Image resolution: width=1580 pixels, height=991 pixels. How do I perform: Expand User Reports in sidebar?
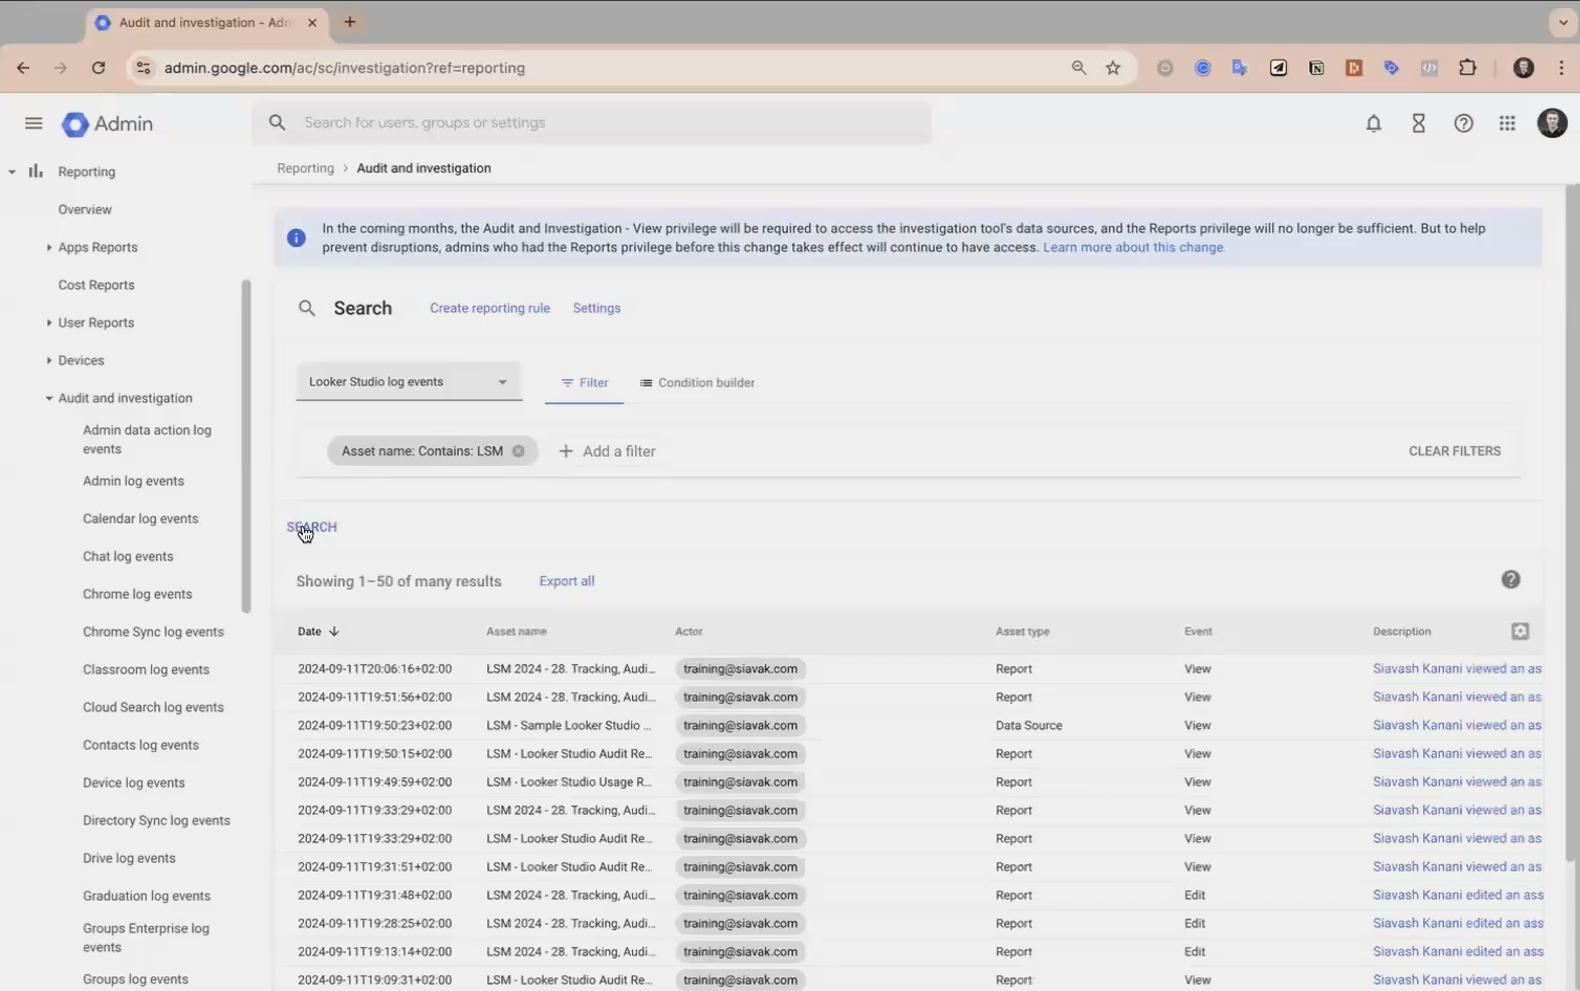(49, 323)
